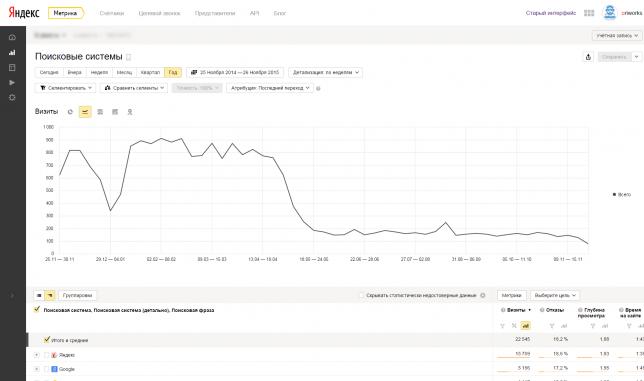This screenshot has height=381, width=644.
Task: Select the Месяц period tab
Action: point(124,72)
